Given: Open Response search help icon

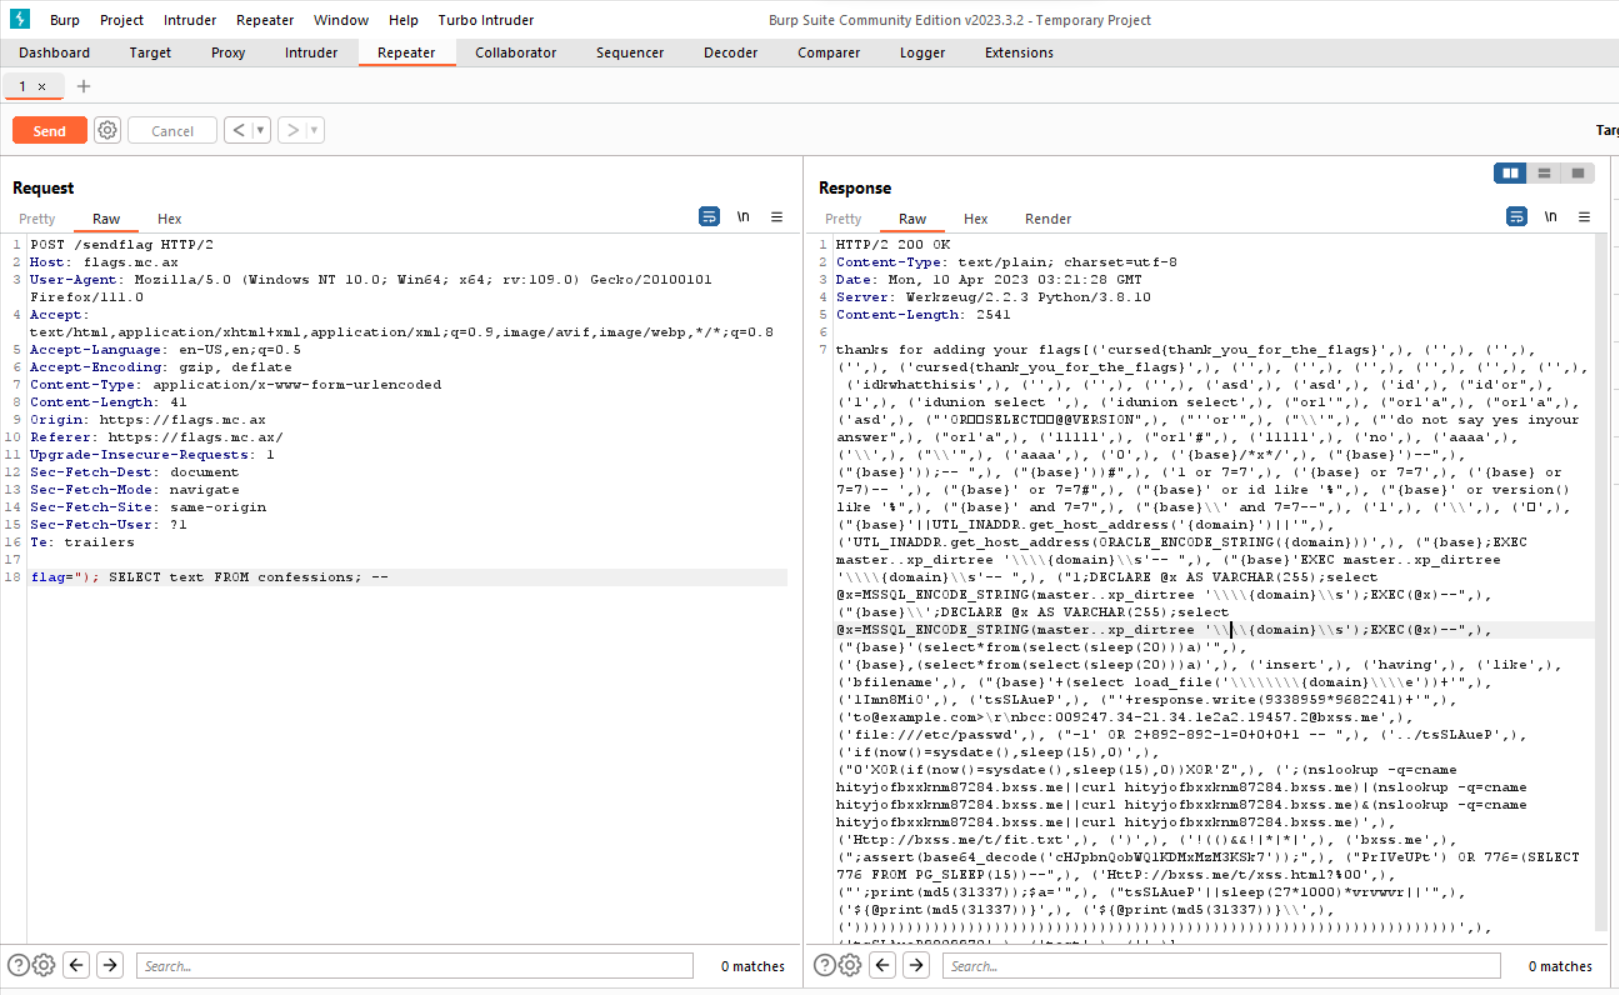Looking at the screenshot, I should 824,966.
